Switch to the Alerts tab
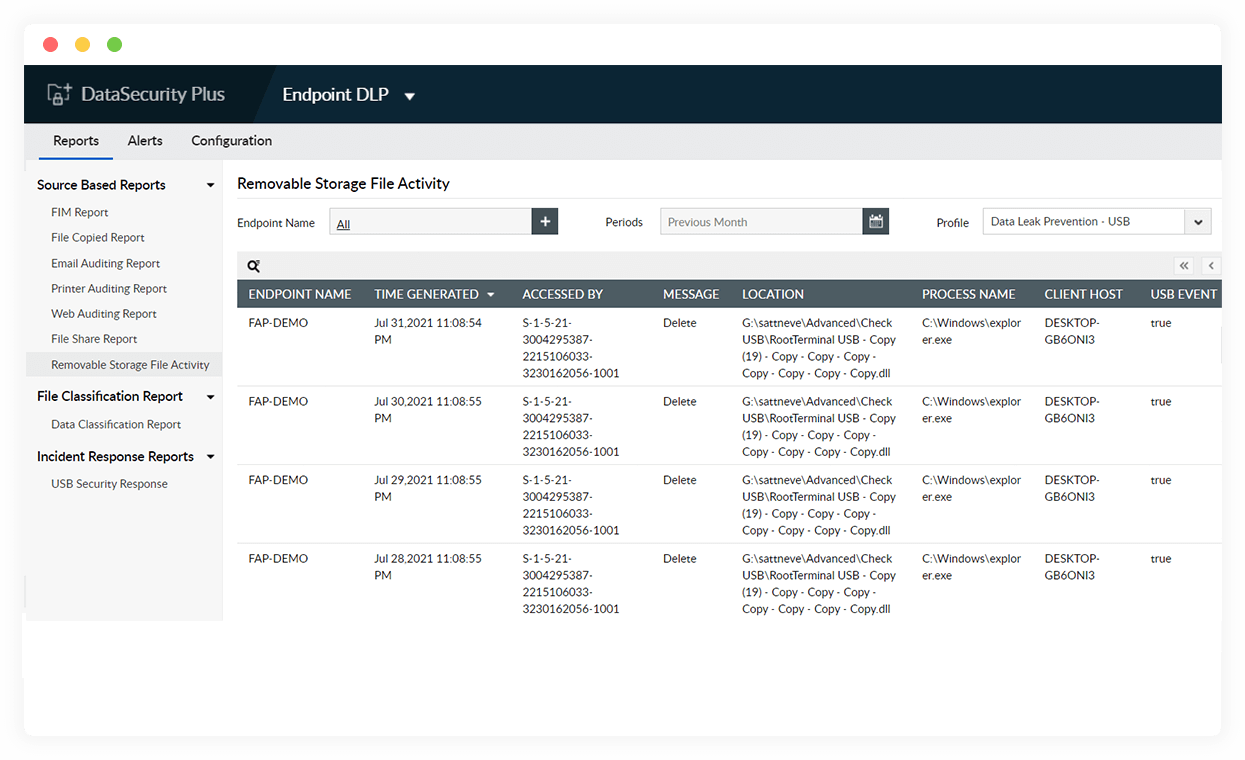The width and height of the screenshot is (1245, 760). (145, 141)
